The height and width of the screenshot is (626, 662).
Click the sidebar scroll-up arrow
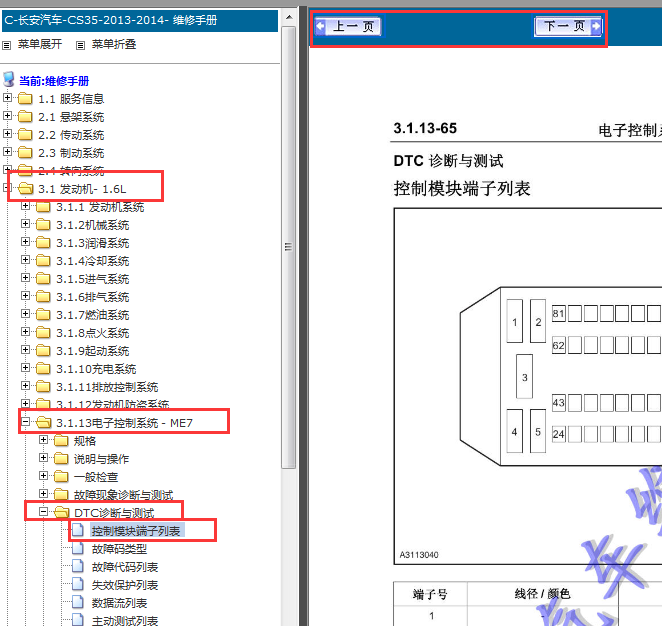pos(289,18)
